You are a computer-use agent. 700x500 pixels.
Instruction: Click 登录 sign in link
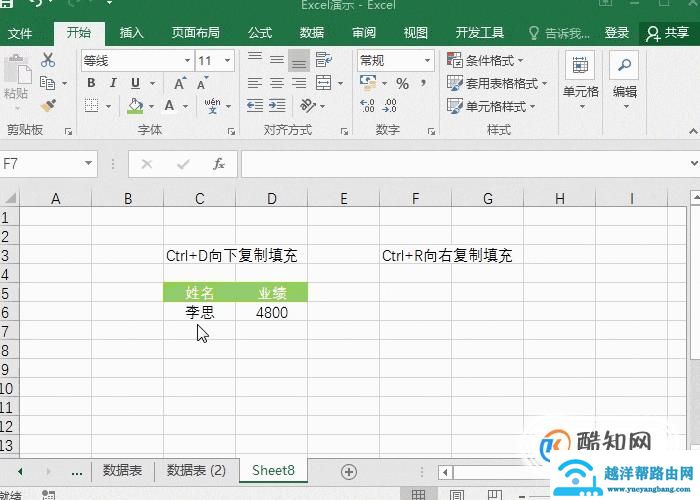coord(617,33)
